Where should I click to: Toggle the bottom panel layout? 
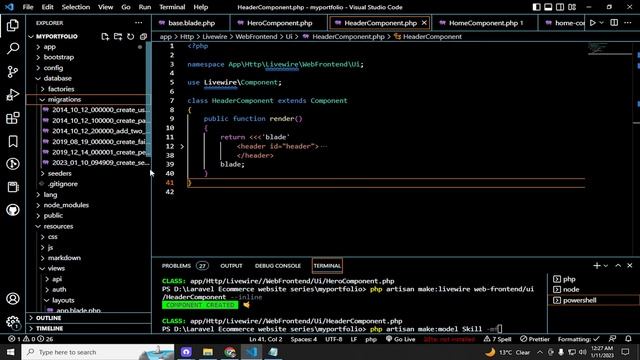click(x=548, y=7)
